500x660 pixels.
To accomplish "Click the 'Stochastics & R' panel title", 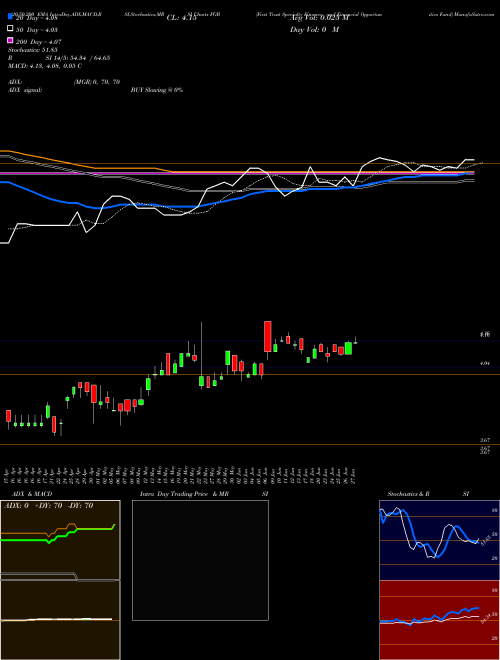I will point(409,494).
